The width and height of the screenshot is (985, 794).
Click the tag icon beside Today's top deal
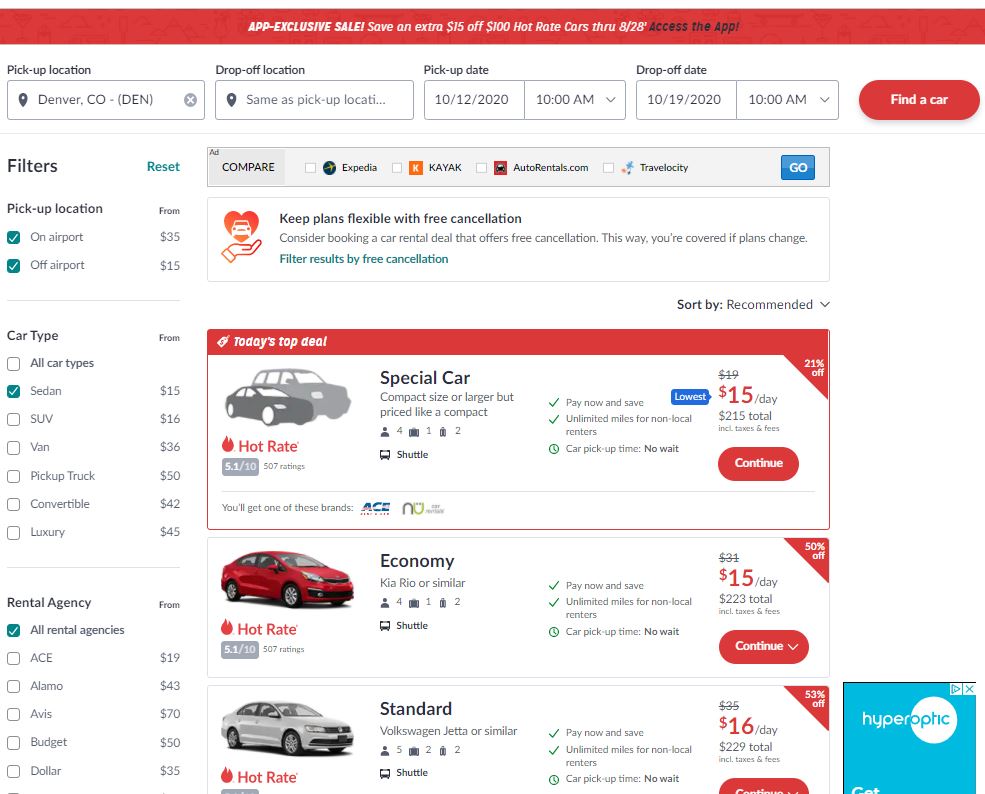[222, 342]
